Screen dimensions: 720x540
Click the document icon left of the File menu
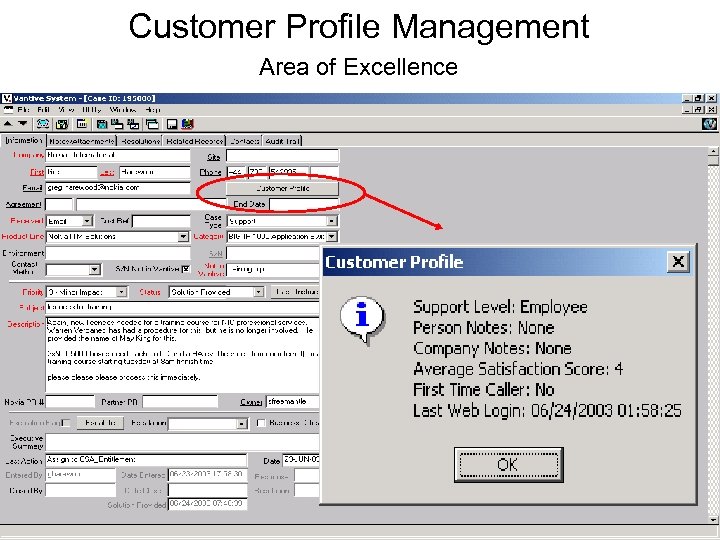pos(8,110)
